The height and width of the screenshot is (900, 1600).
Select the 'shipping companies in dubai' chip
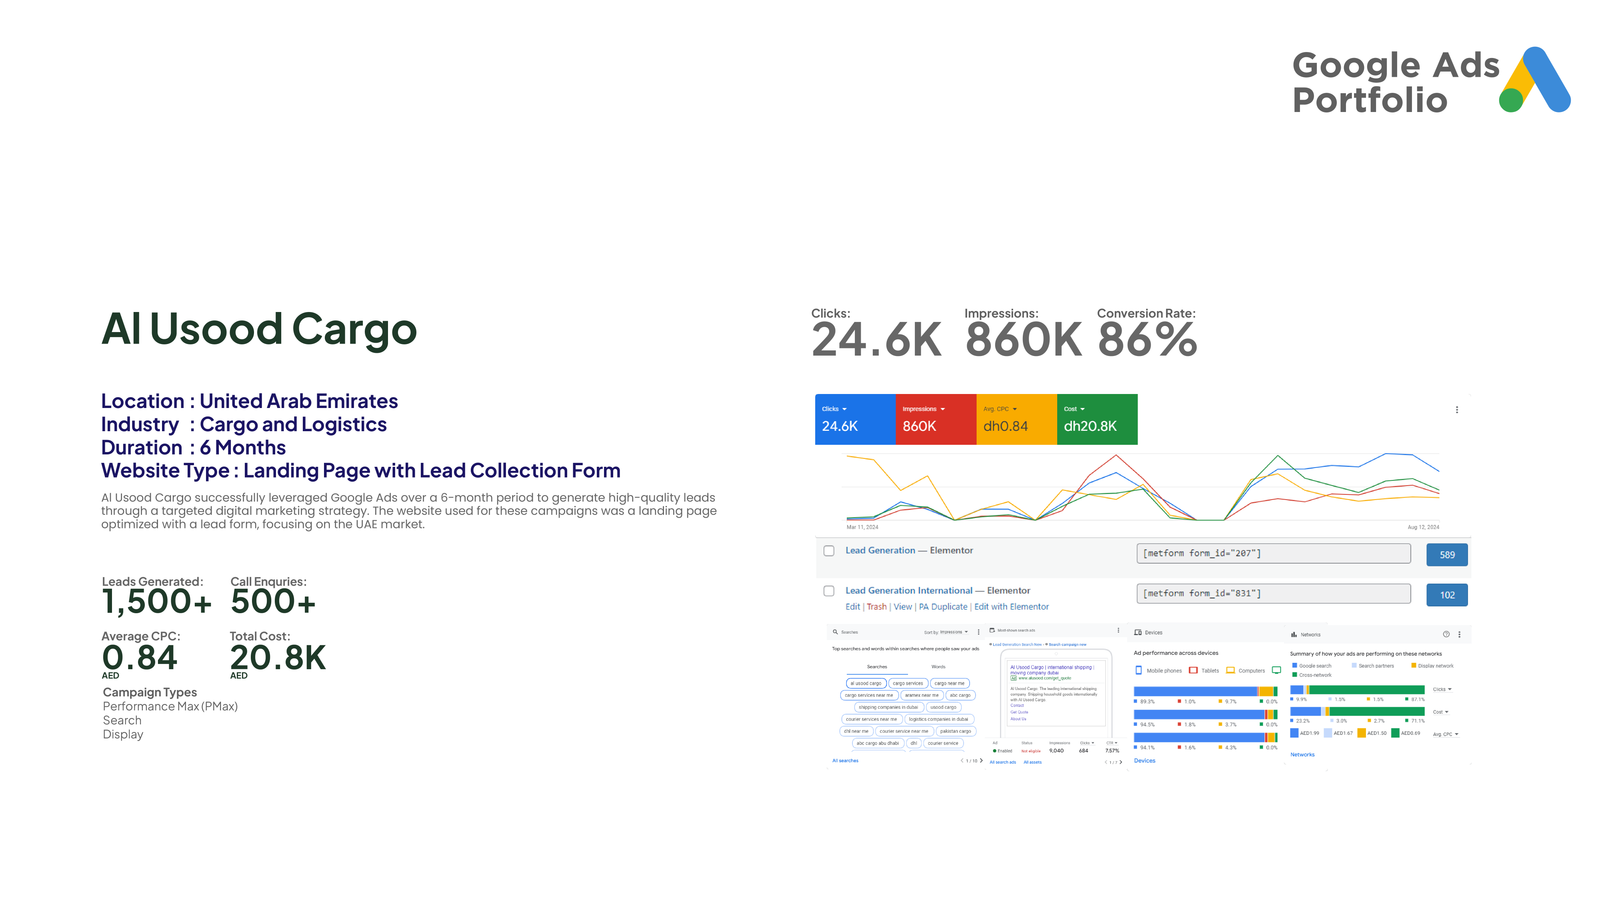coord(889,707)
